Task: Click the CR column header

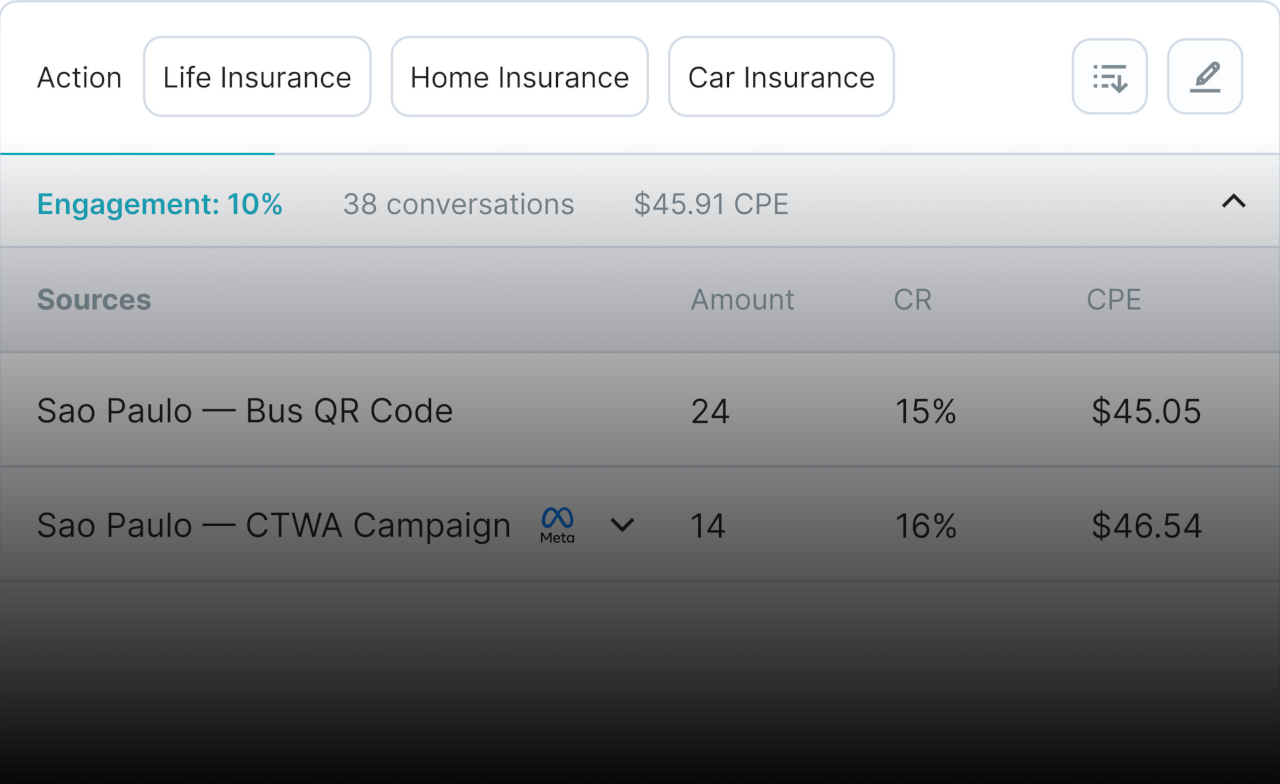Action: 913,300
